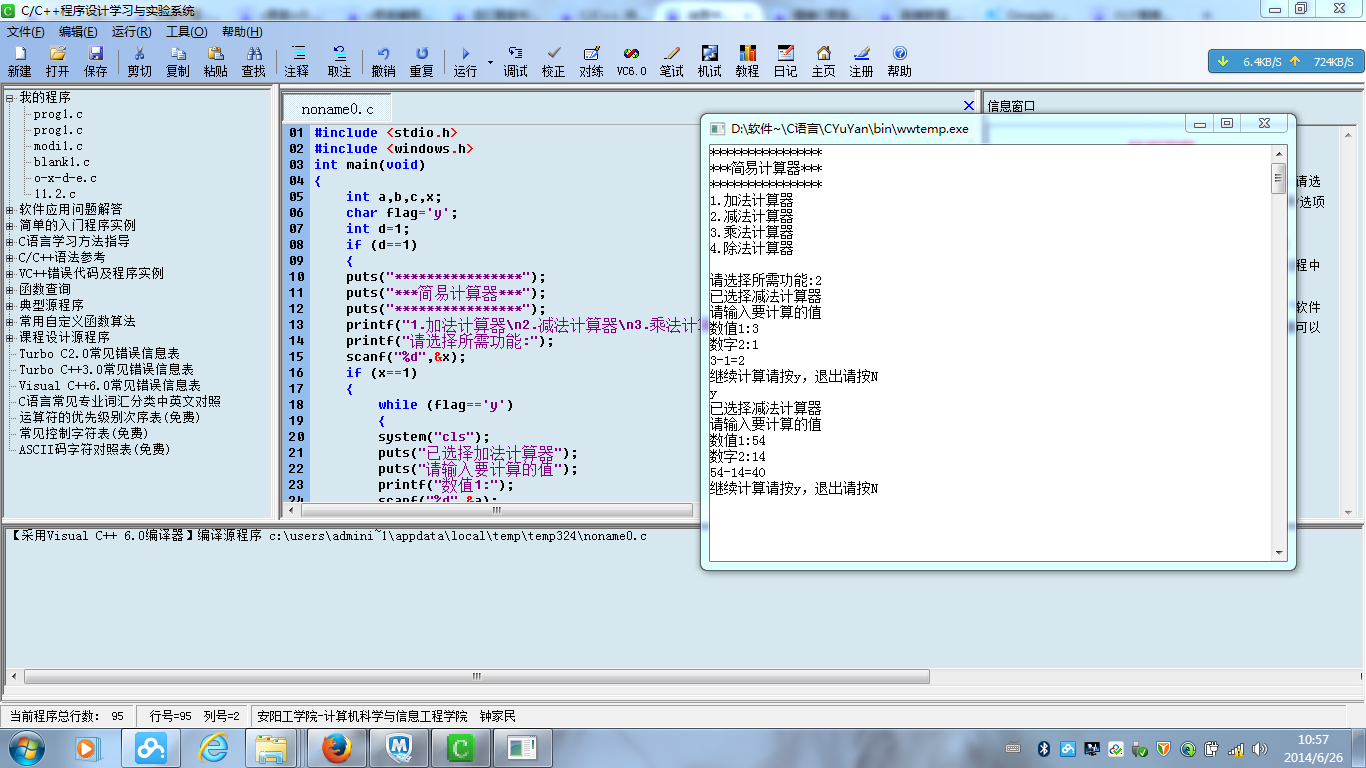The image size is (1366, 768).
Task: Click the 日记 (Diary) toolbar icon
Action: [x=786, y=61]
